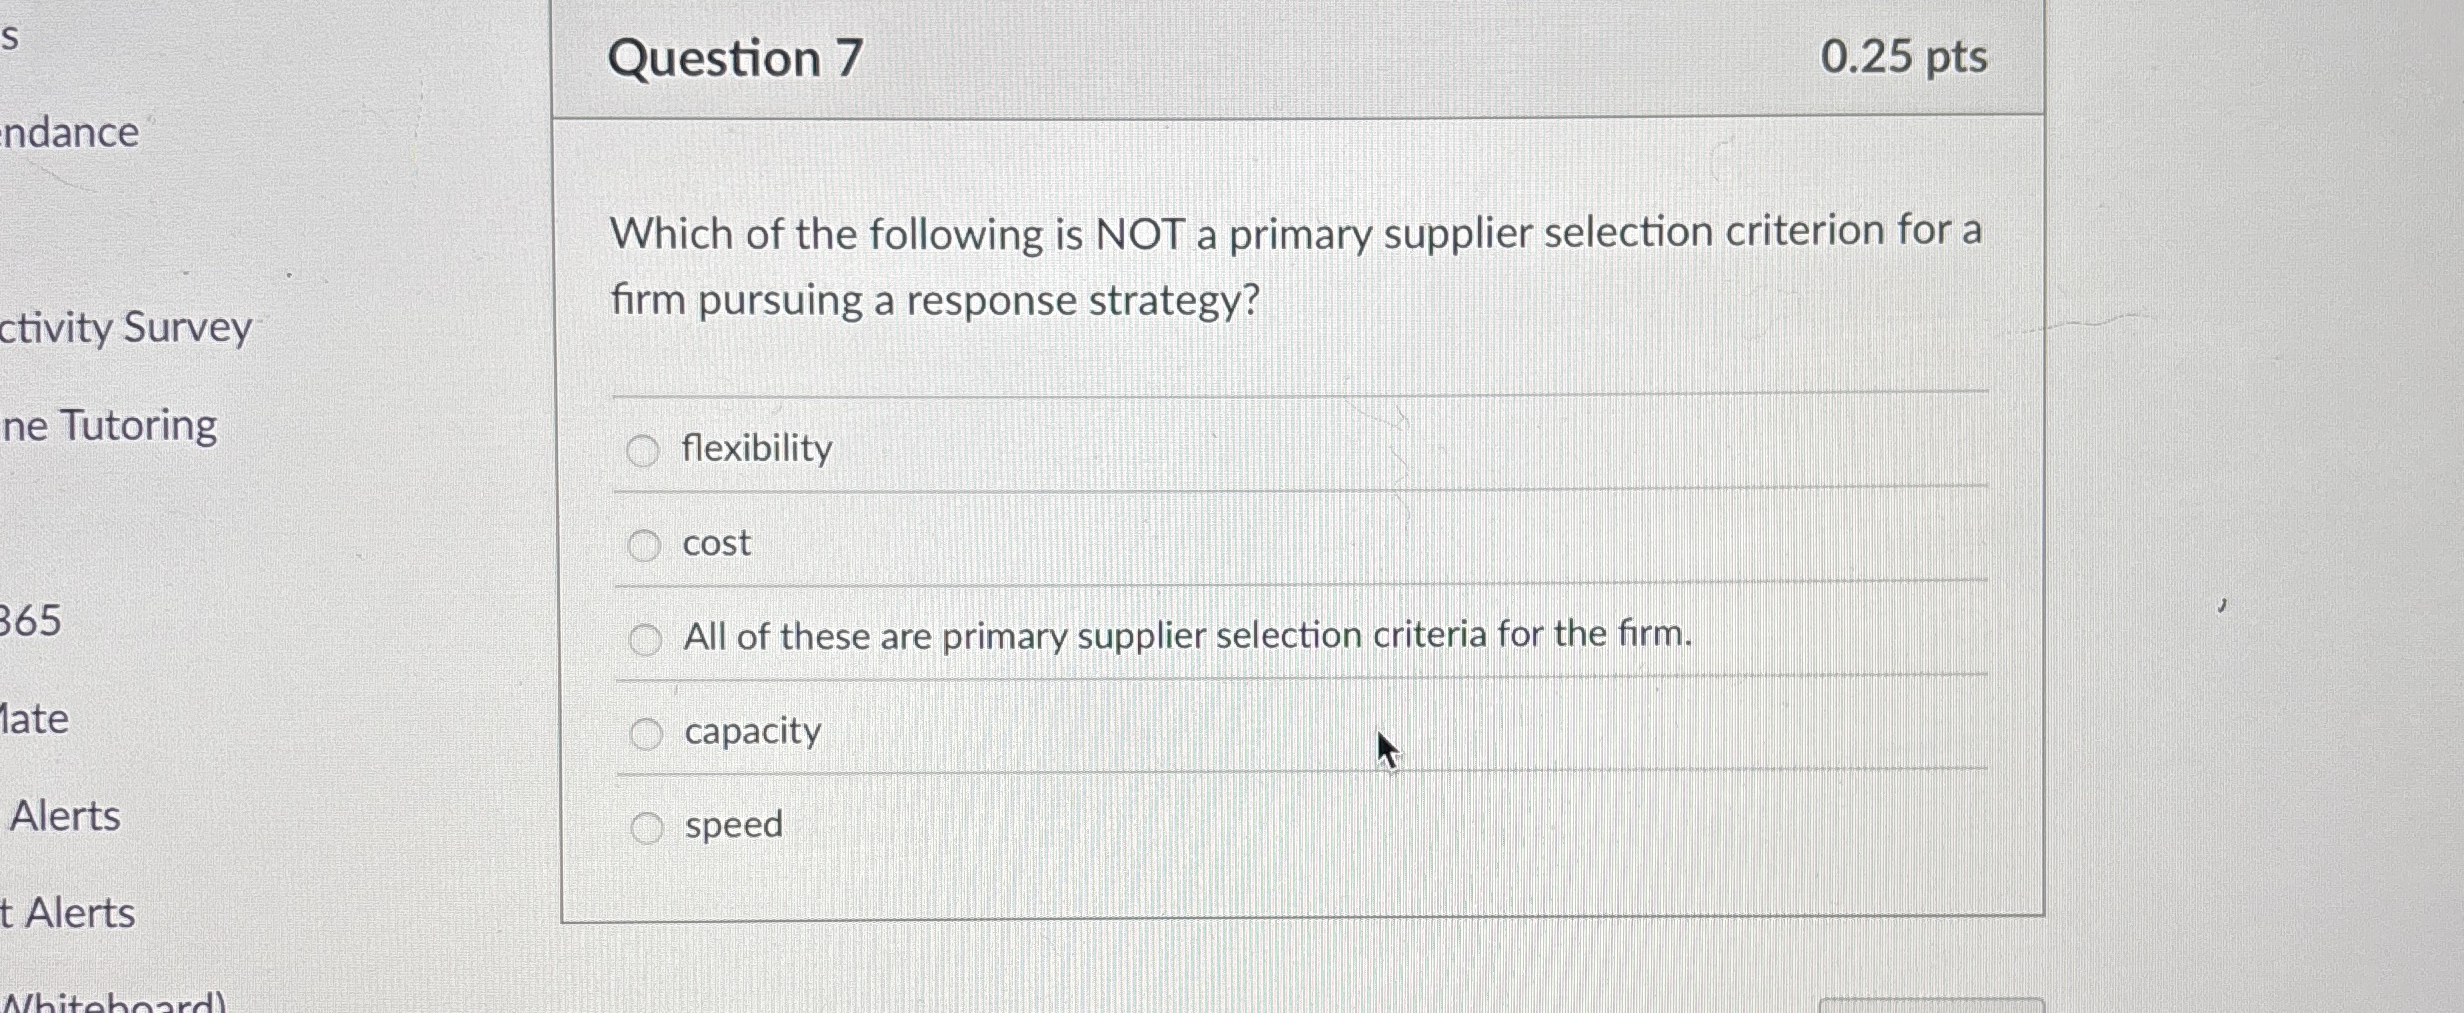Open the sidebar link reading only "Alerts"
2464x1013 pixels.
tap(65, 816)
